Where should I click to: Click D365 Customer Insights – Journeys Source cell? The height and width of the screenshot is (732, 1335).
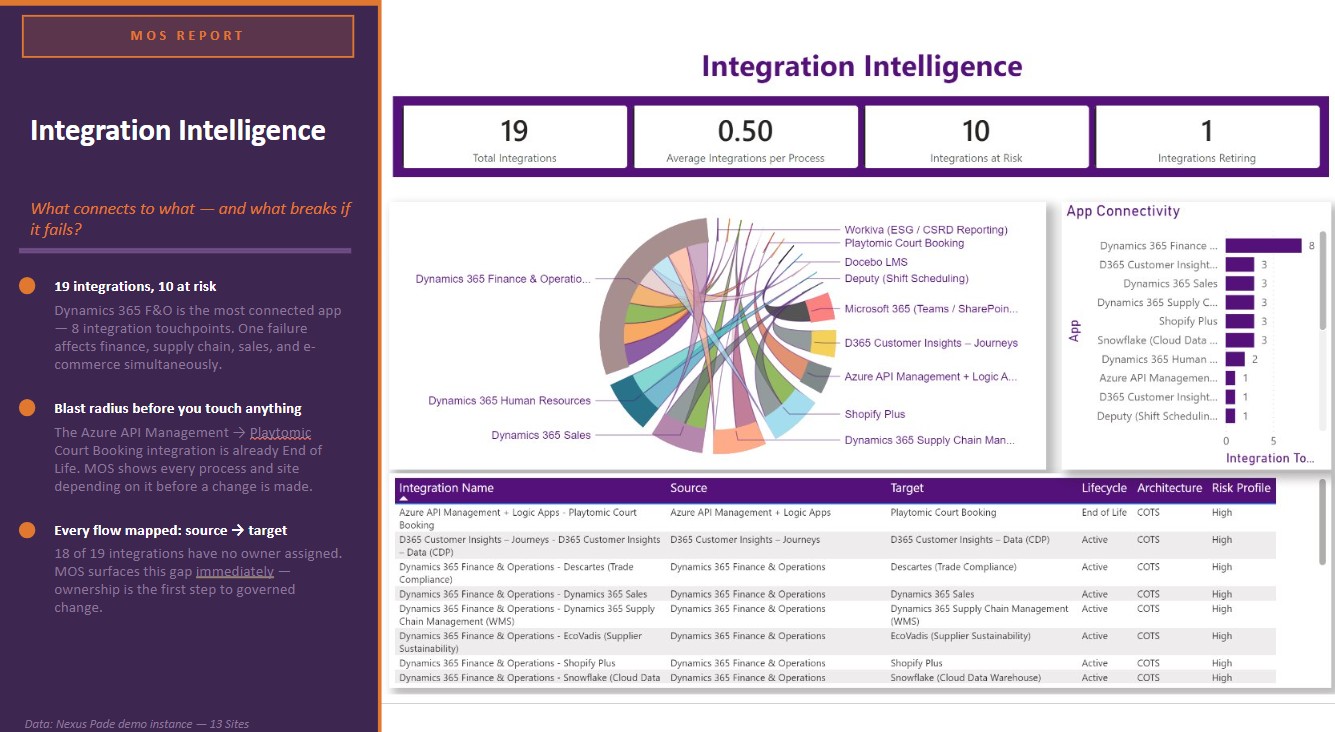745,540
